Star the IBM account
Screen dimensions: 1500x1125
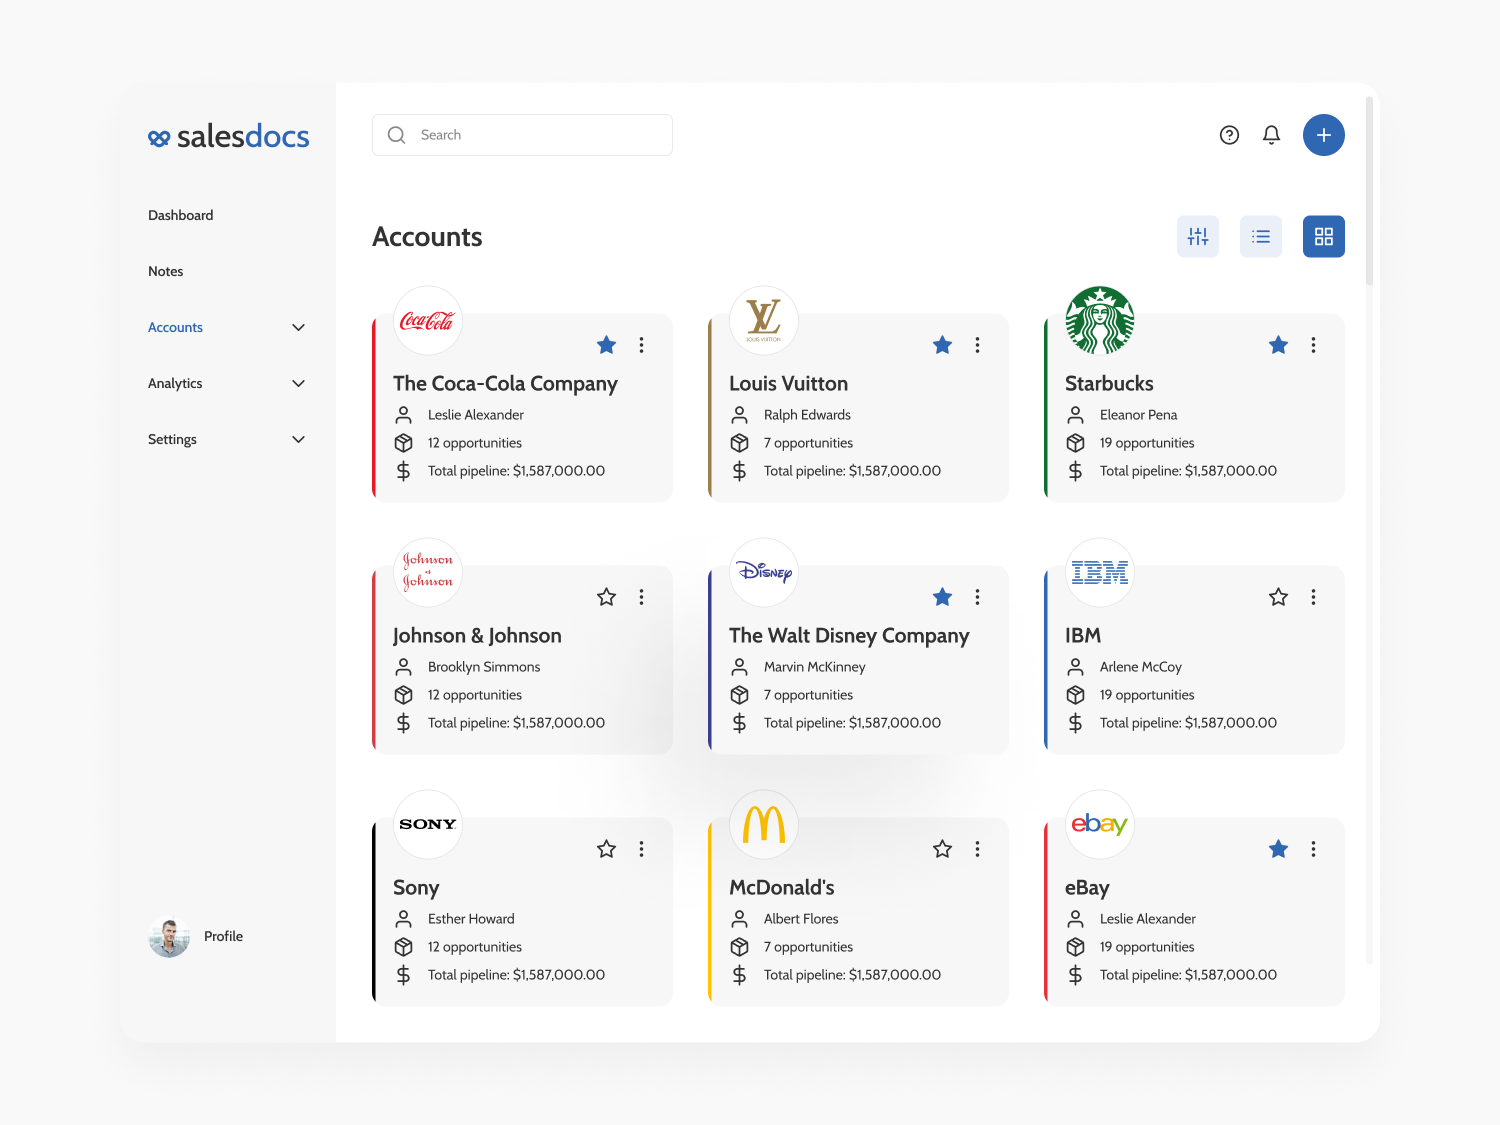1279,597
